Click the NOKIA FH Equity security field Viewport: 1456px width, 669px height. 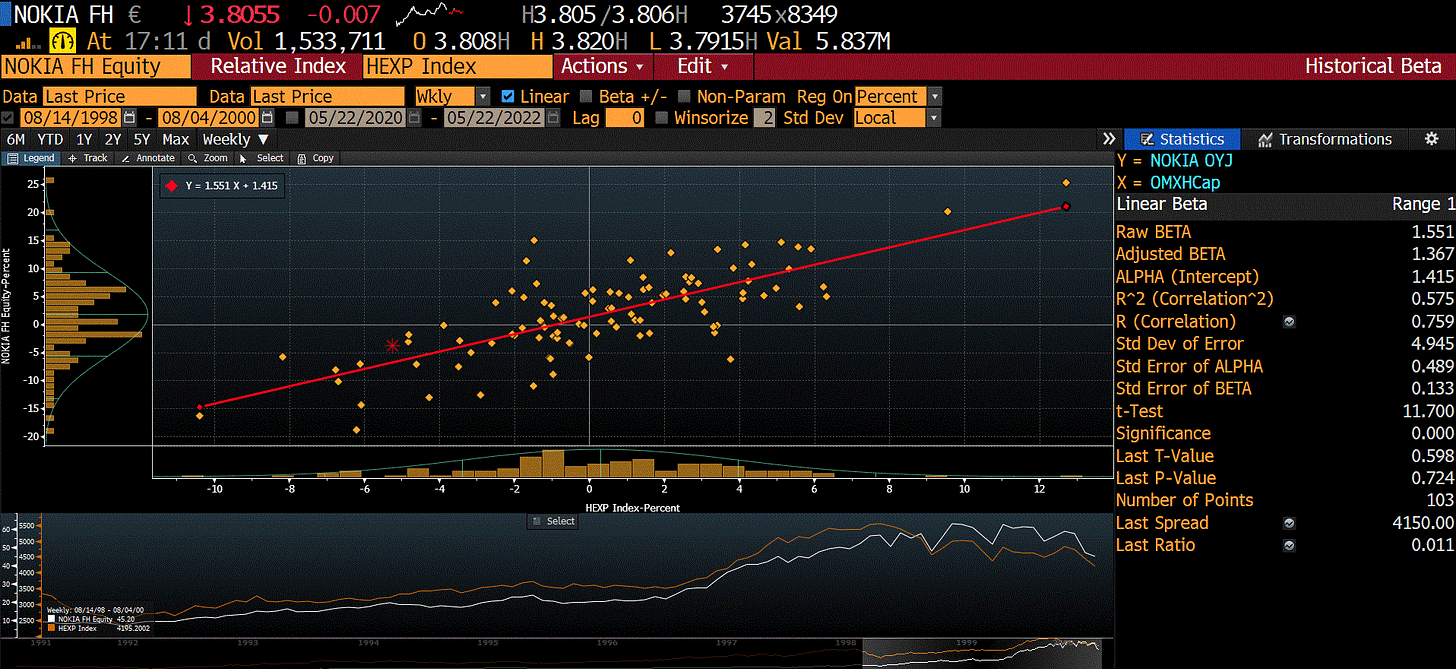pos(96,67)
